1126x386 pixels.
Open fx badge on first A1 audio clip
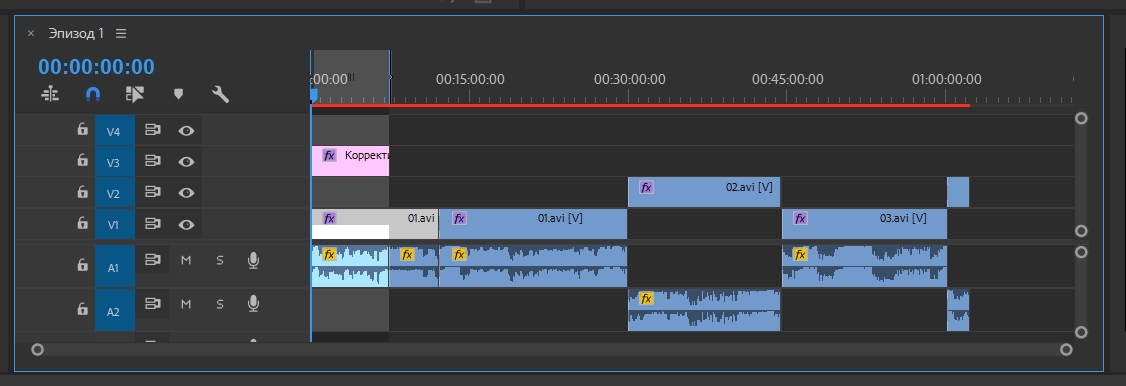click(329, 254)
